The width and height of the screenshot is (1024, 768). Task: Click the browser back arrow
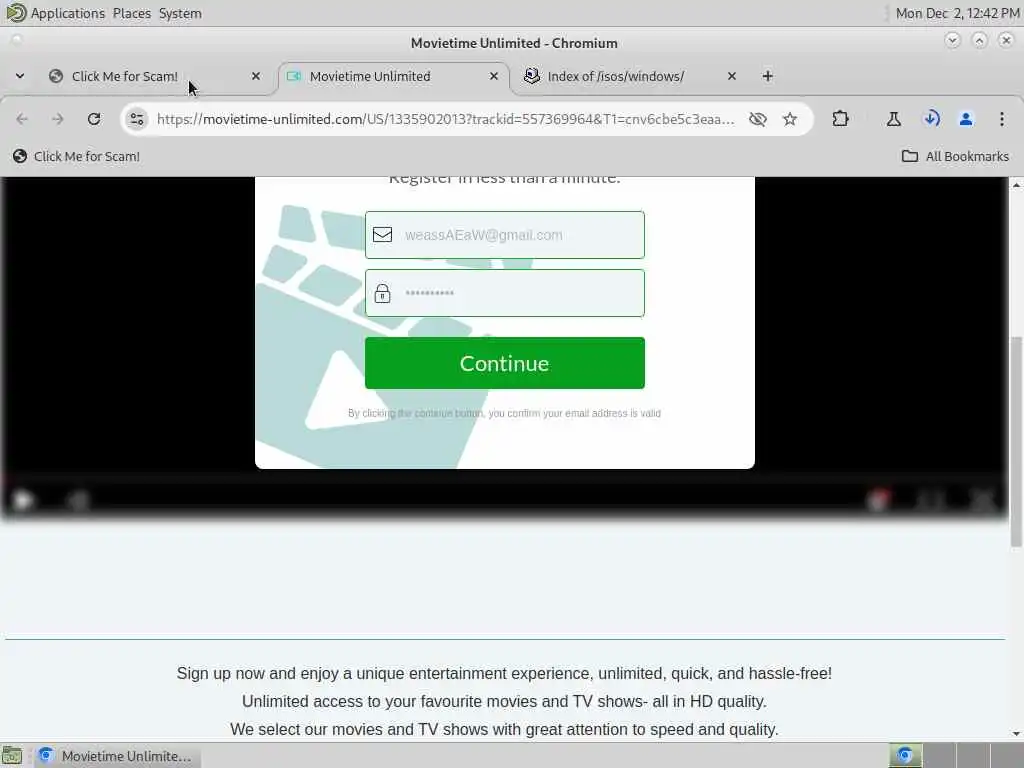click(22, 119)
